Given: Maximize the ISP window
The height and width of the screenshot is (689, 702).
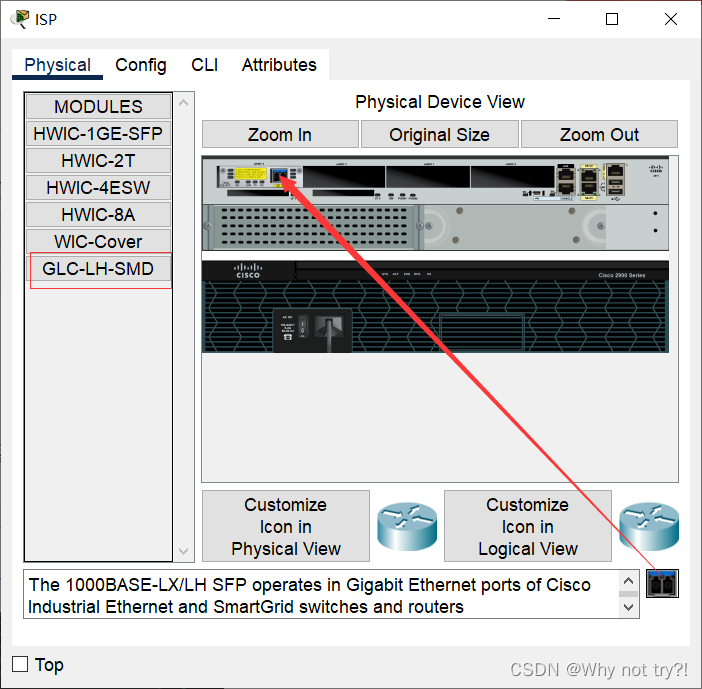Looking at the screenshot, I should [612, 19].
